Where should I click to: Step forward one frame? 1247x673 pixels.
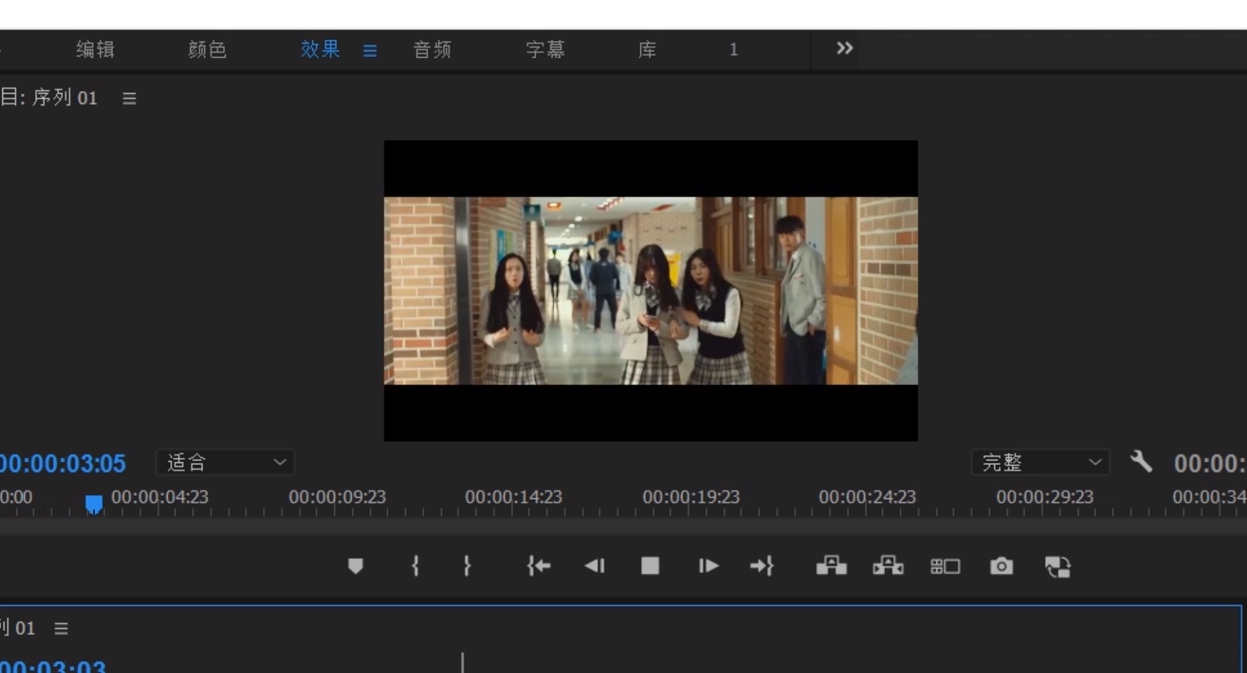pyautogui.click(x=708, y=566)
